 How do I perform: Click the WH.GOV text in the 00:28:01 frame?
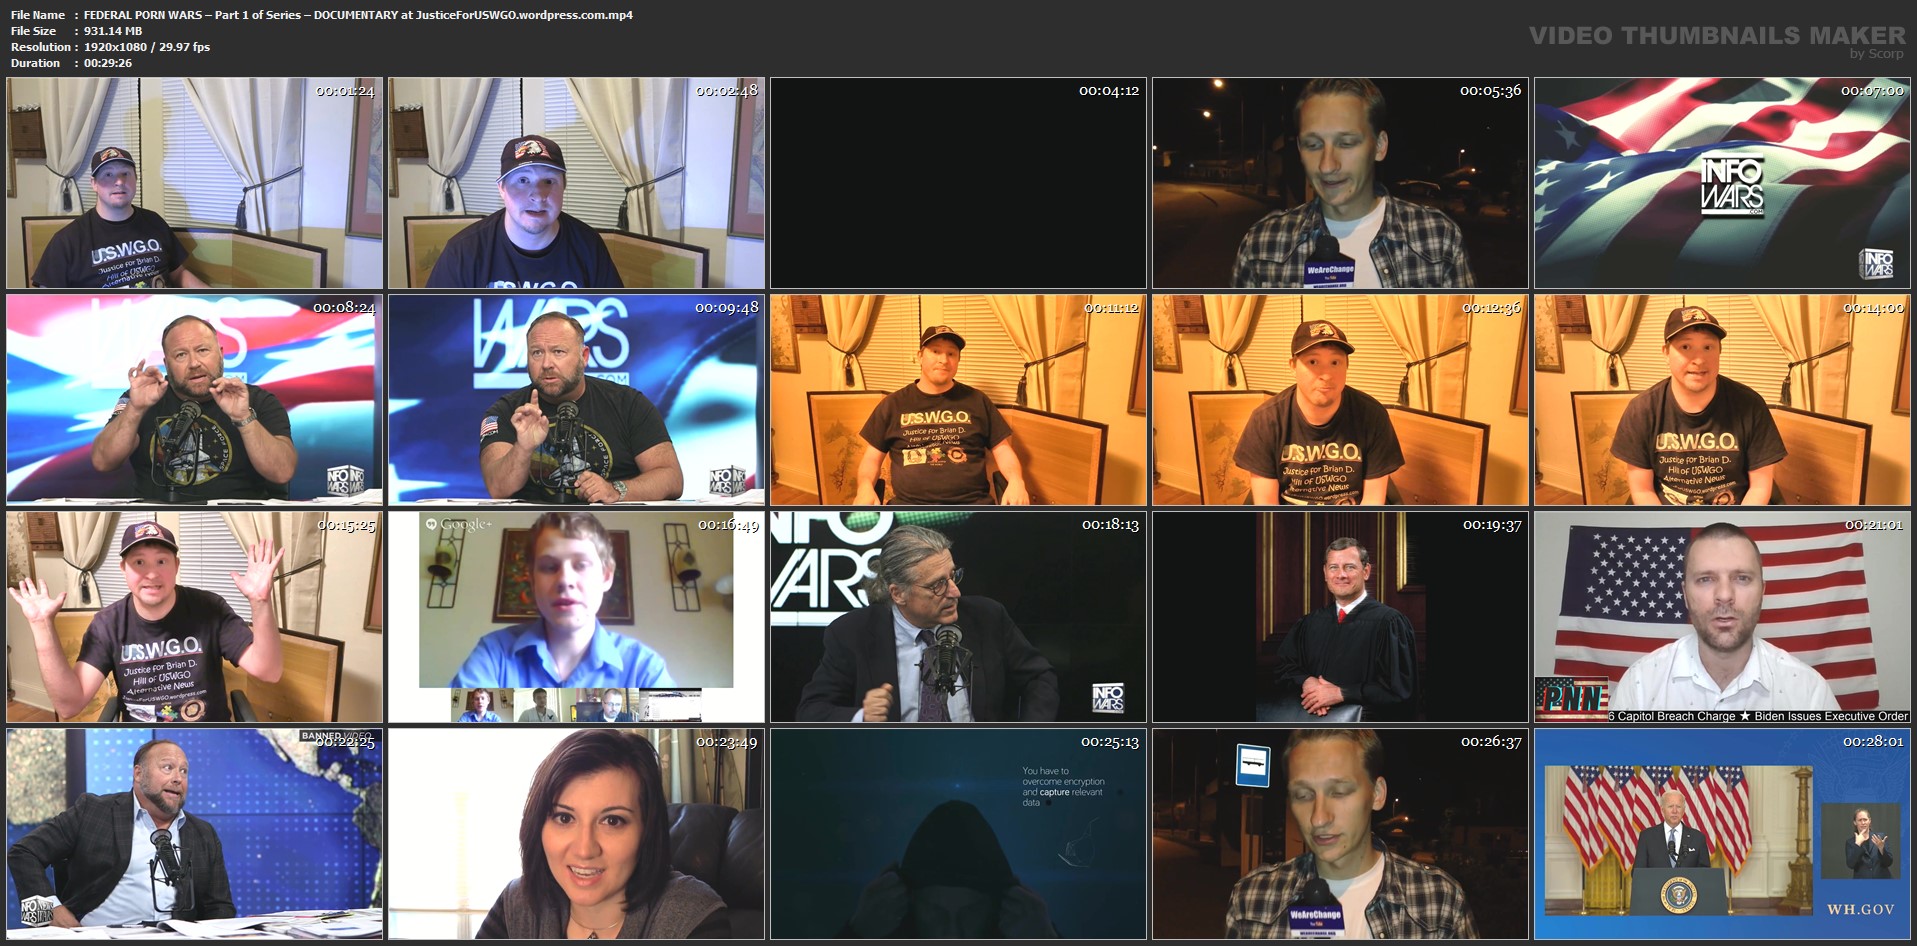1861,909
